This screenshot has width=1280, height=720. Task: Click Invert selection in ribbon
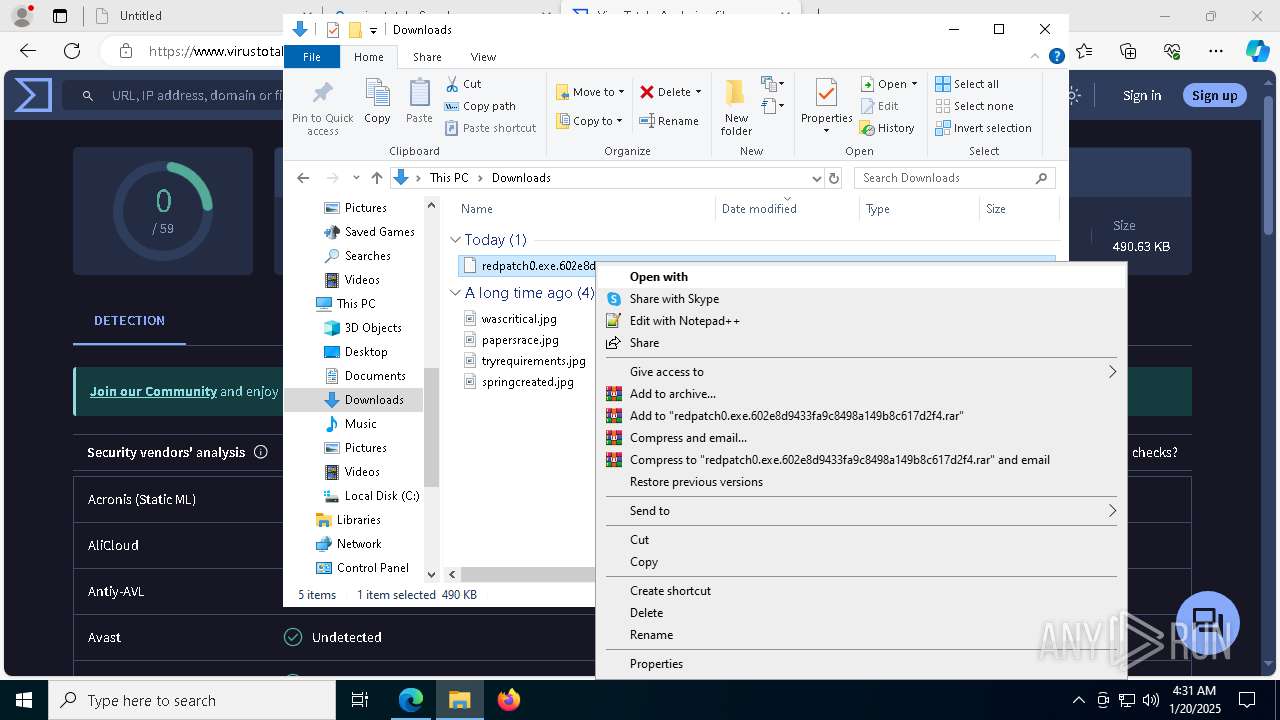pyautogui.click(x=983, y=128)
